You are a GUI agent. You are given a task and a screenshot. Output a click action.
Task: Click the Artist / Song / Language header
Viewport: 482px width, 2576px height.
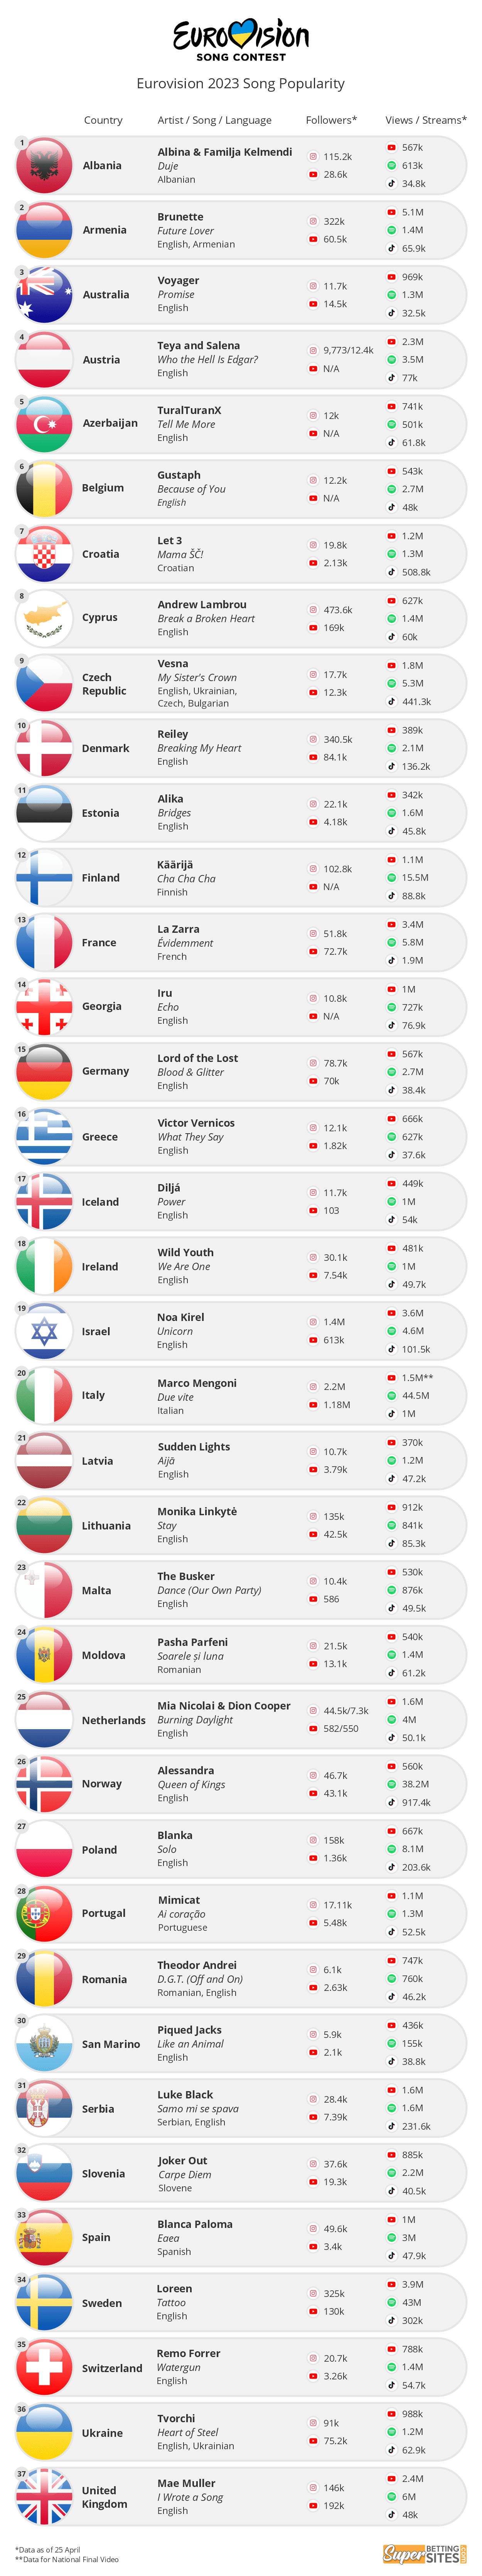point(214,120)
